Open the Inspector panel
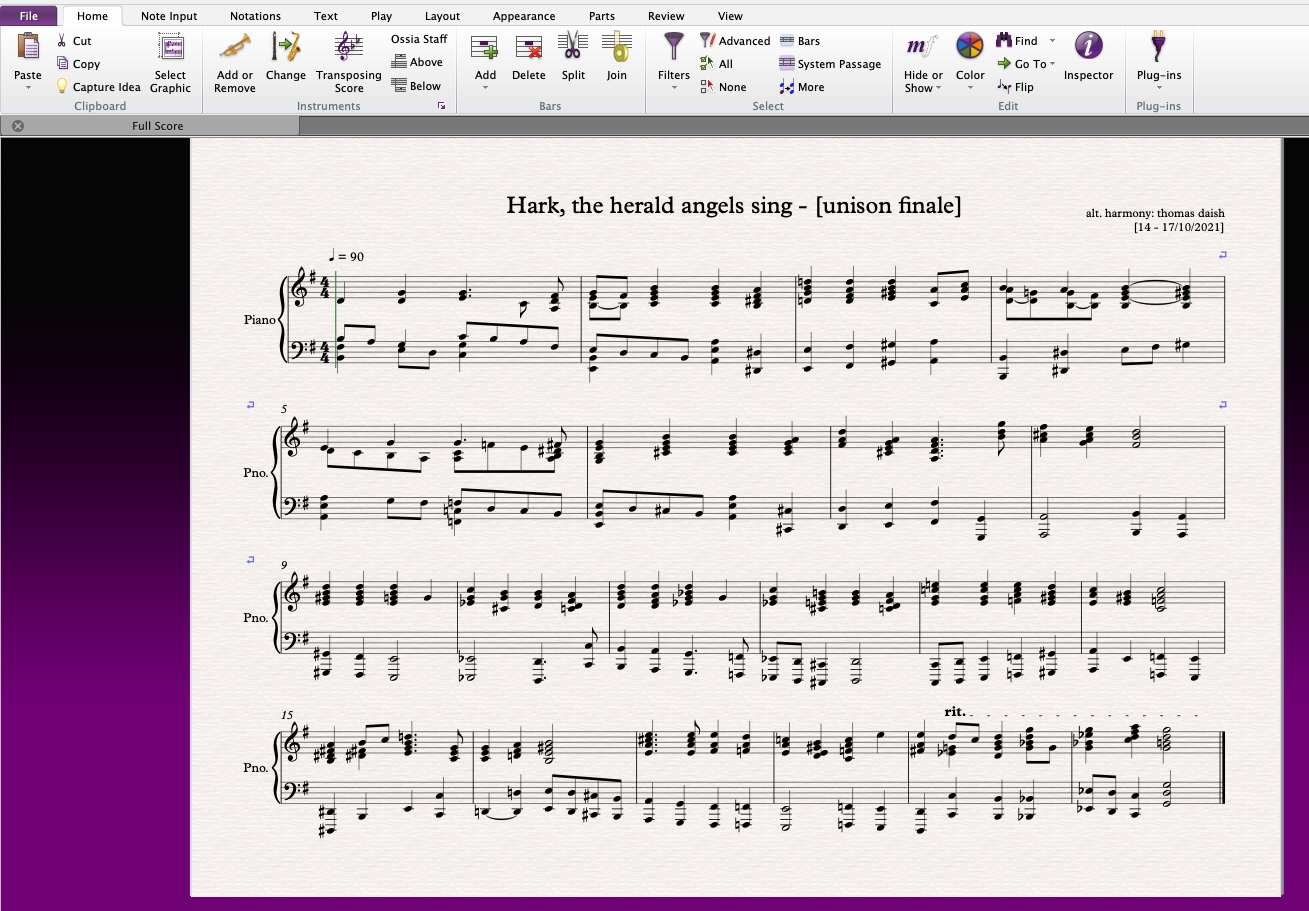 [x=1088, y=48]
